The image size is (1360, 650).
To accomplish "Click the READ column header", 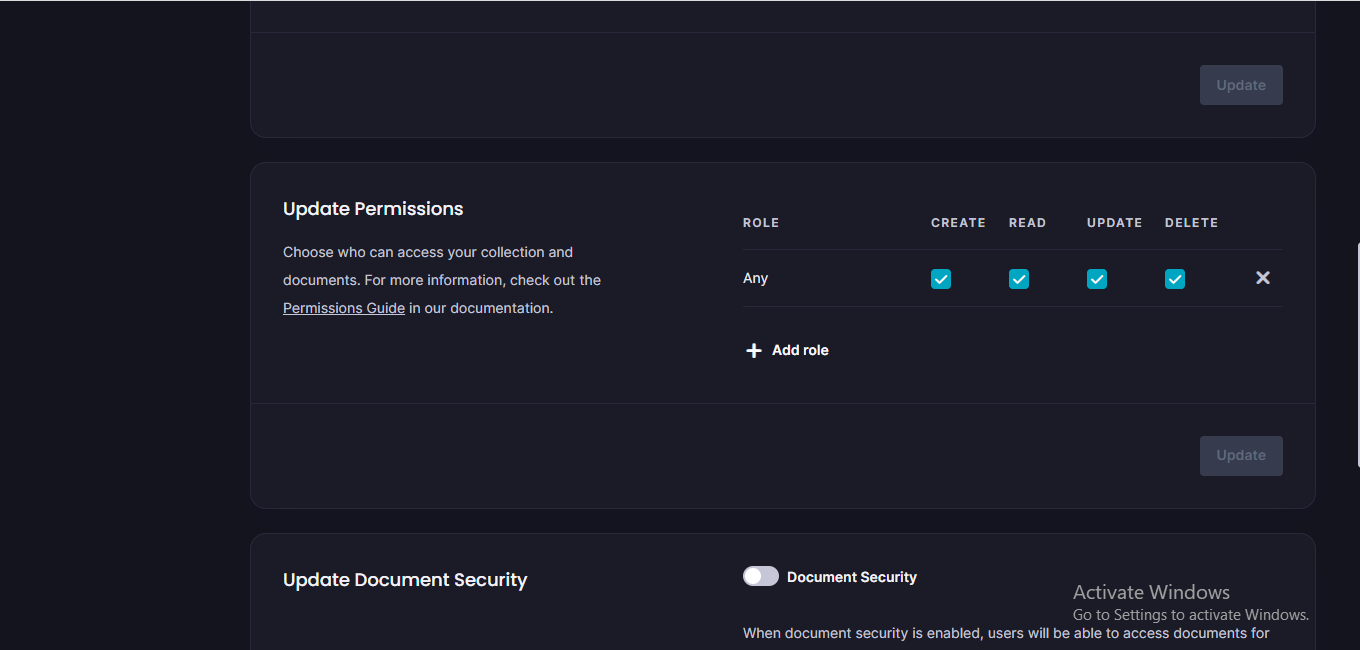I will 1027,223.
